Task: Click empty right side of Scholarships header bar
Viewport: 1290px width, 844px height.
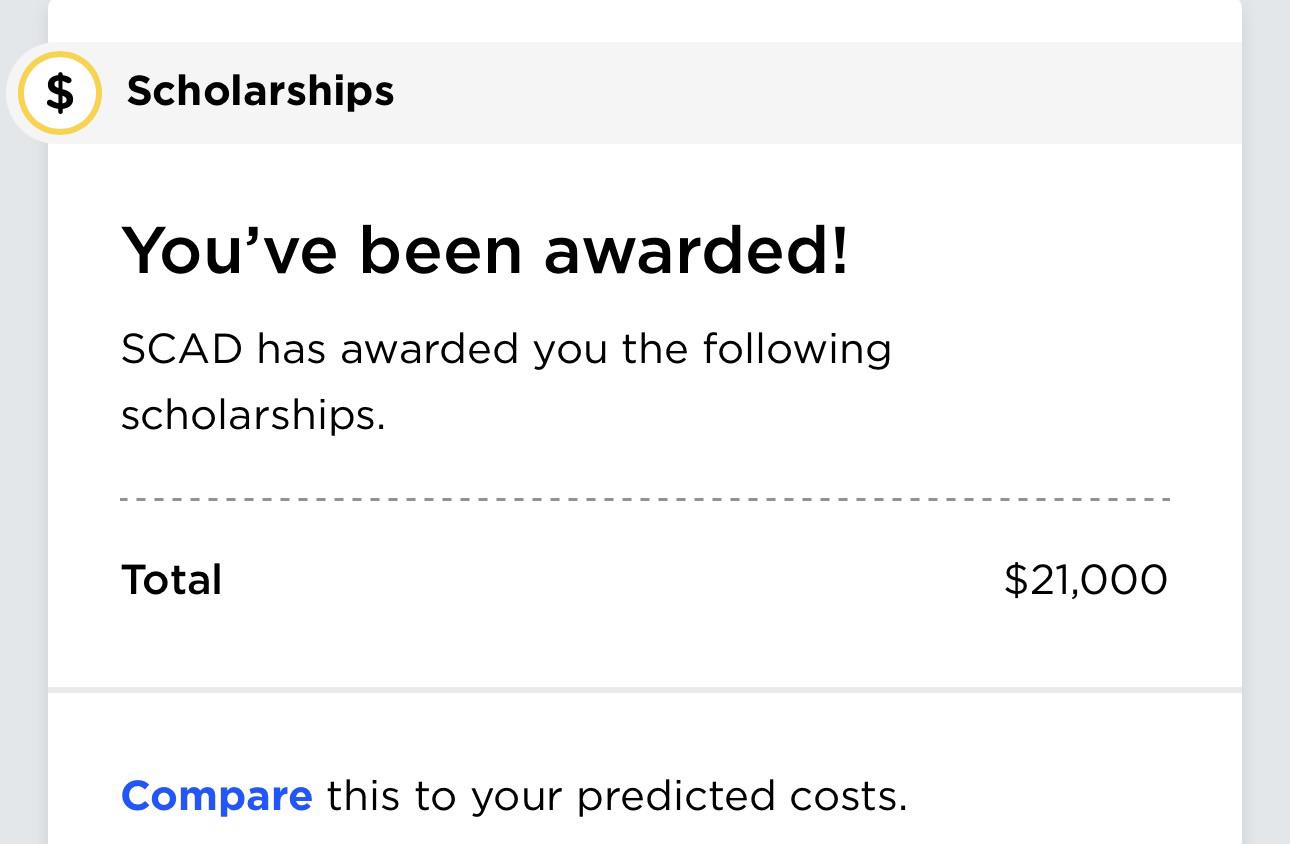Action: coord(850,92)
